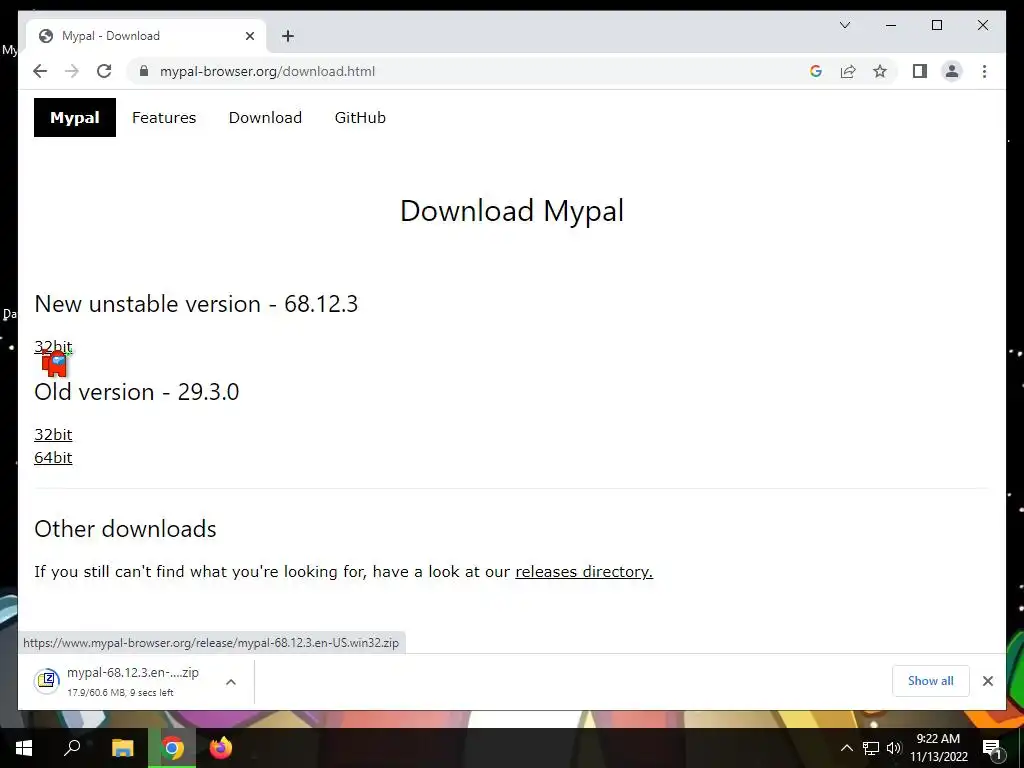Open the tab search chevron
This screenshot has height=768, width=1024.
tap(844, 25)
